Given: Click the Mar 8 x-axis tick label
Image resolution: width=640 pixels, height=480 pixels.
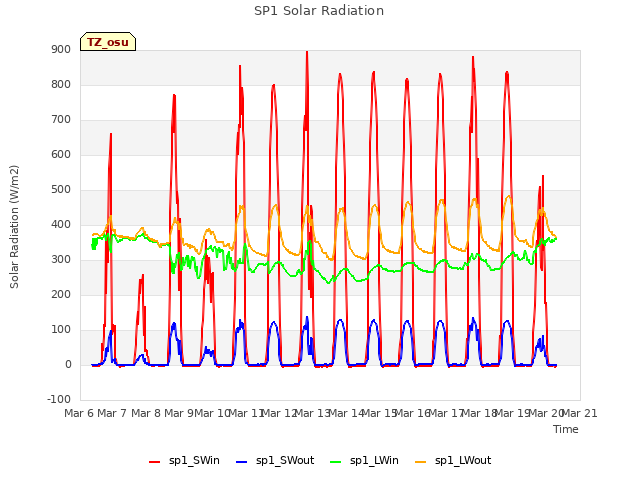Looking at the screenshot, I should click(x=146, y=413).
